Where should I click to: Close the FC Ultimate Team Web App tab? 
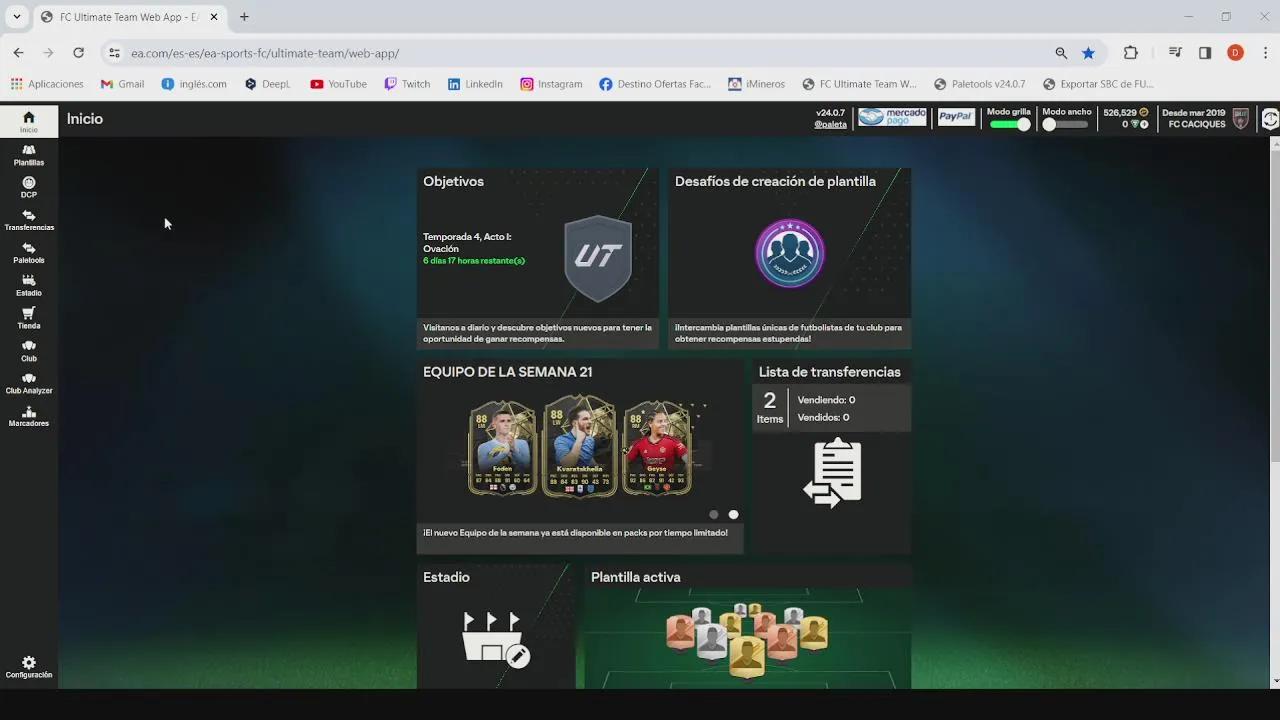click(213, 17)
